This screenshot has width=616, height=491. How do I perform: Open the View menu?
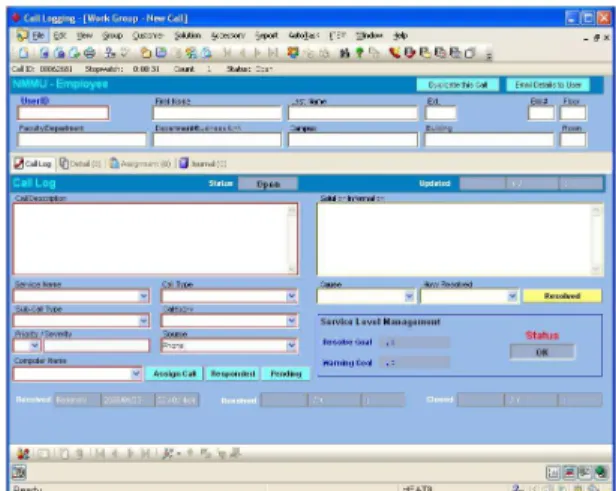[84, 36]
